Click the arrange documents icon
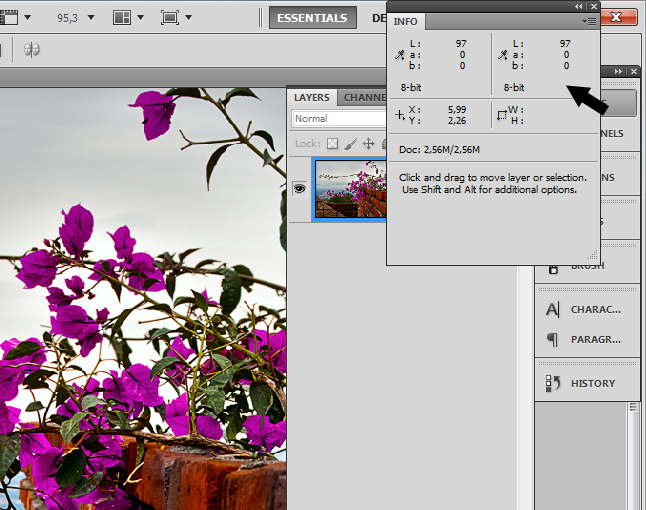The height and width of the screenshot is (510, 646). [122, 18]
